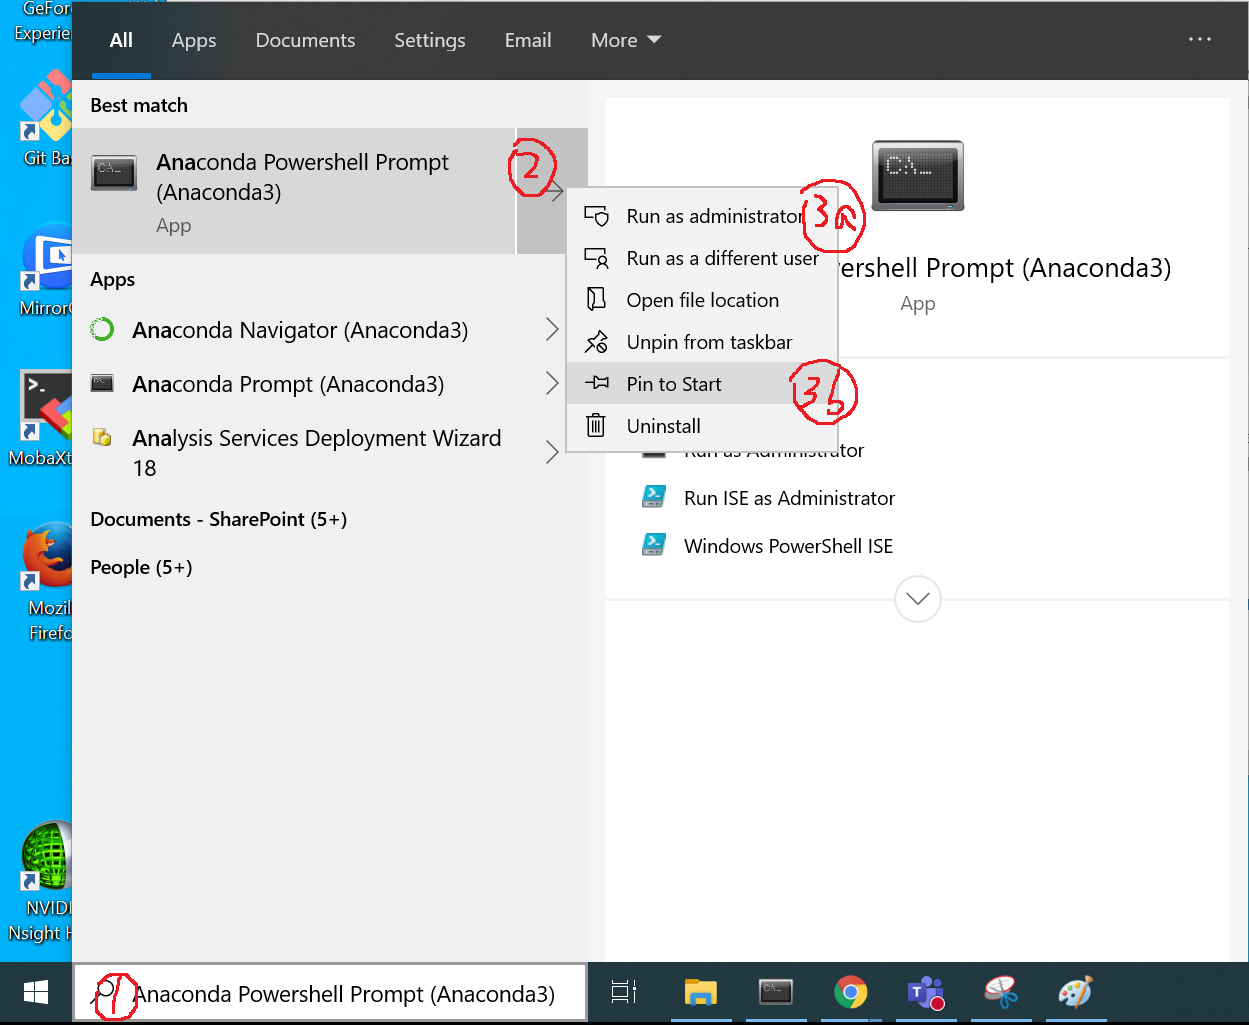Screen dimensions: 1249x1025
Task: Open Documents - SharePoint (5+) section
Action: tap(219, 519)
